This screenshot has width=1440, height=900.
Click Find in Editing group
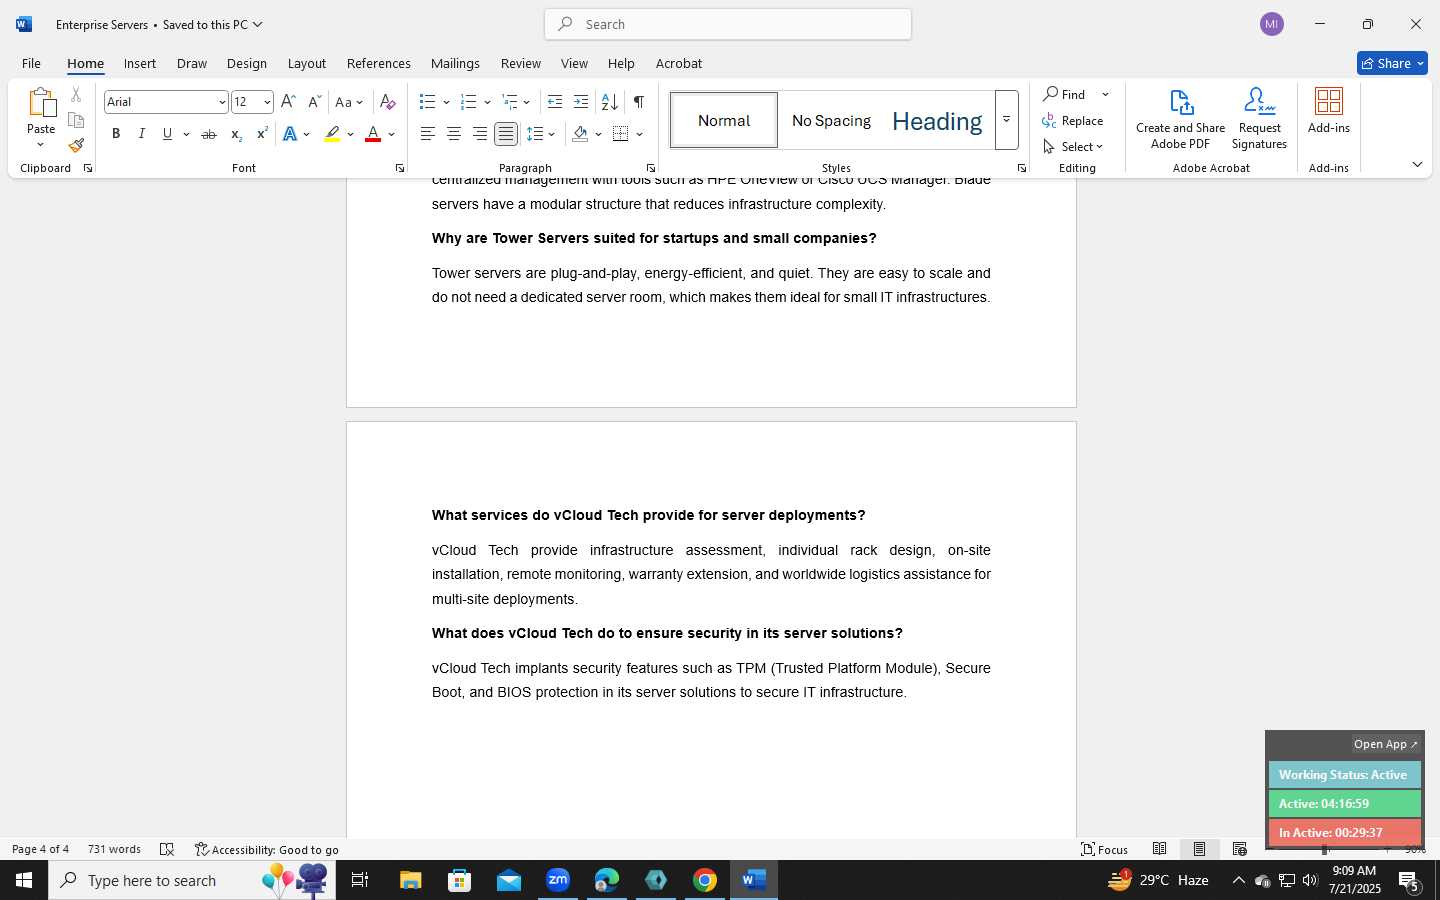[1065, 94]
